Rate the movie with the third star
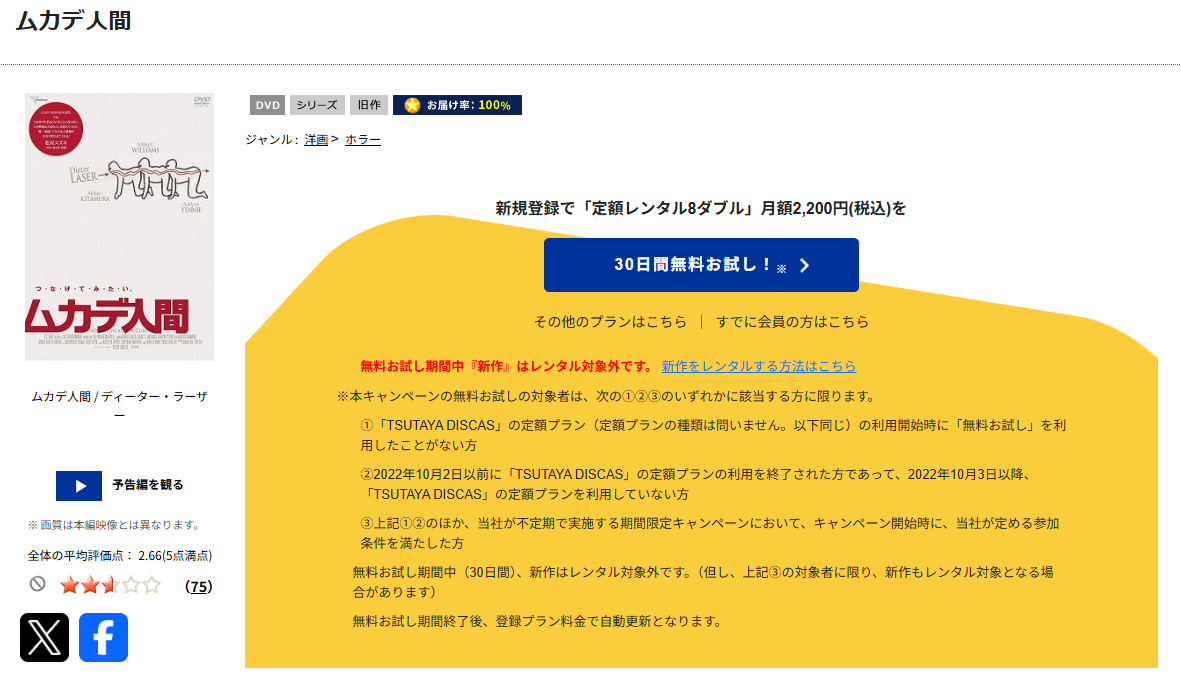The image size is (1181, 675). (x=111, y=585)
